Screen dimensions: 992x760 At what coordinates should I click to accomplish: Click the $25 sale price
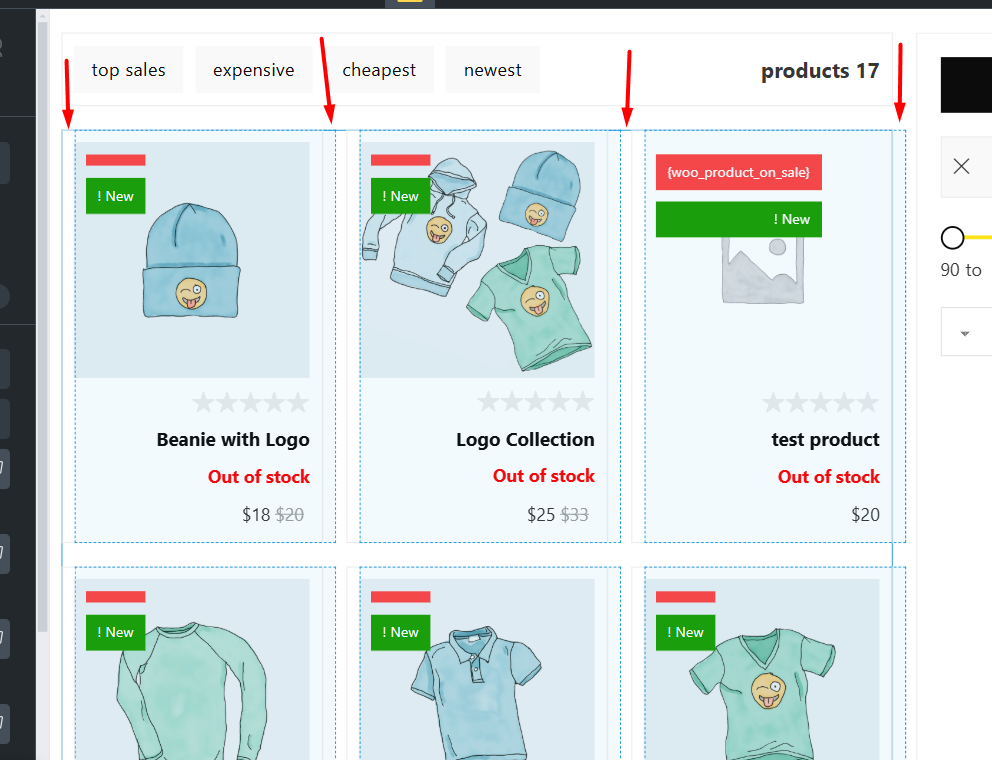click(541, 514)
